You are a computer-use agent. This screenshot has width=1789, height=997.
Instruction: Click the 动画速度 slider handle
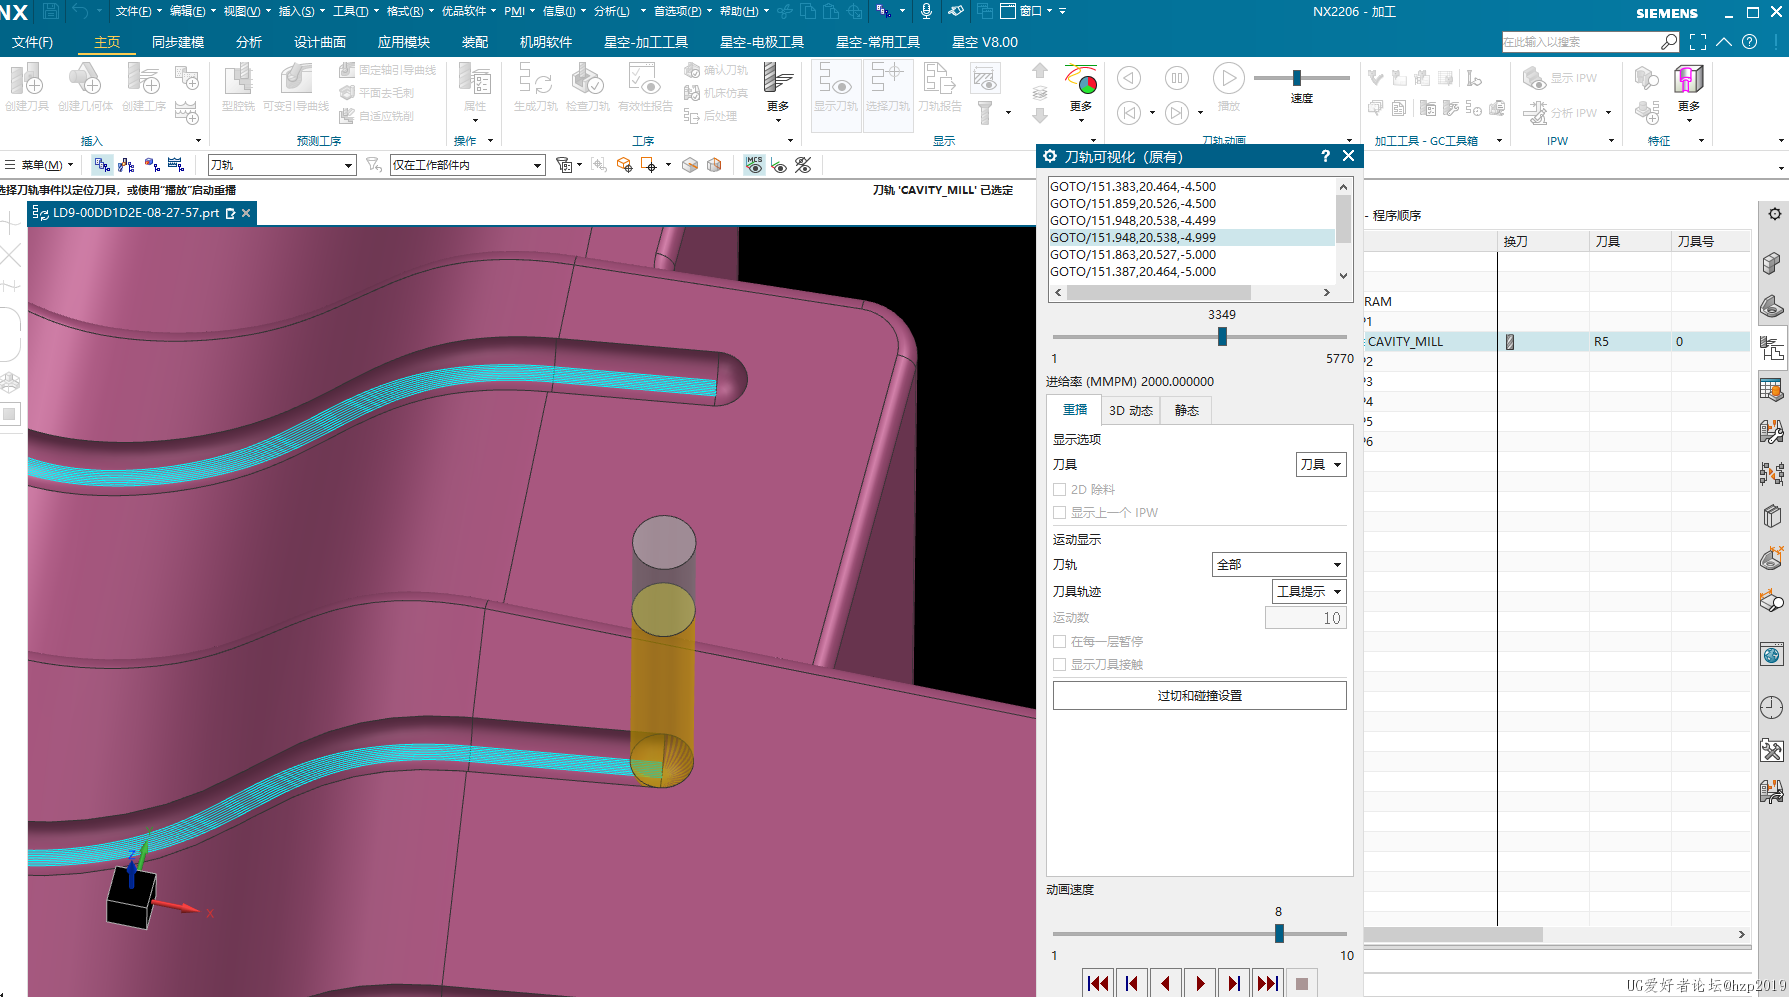pos(1279,933)
